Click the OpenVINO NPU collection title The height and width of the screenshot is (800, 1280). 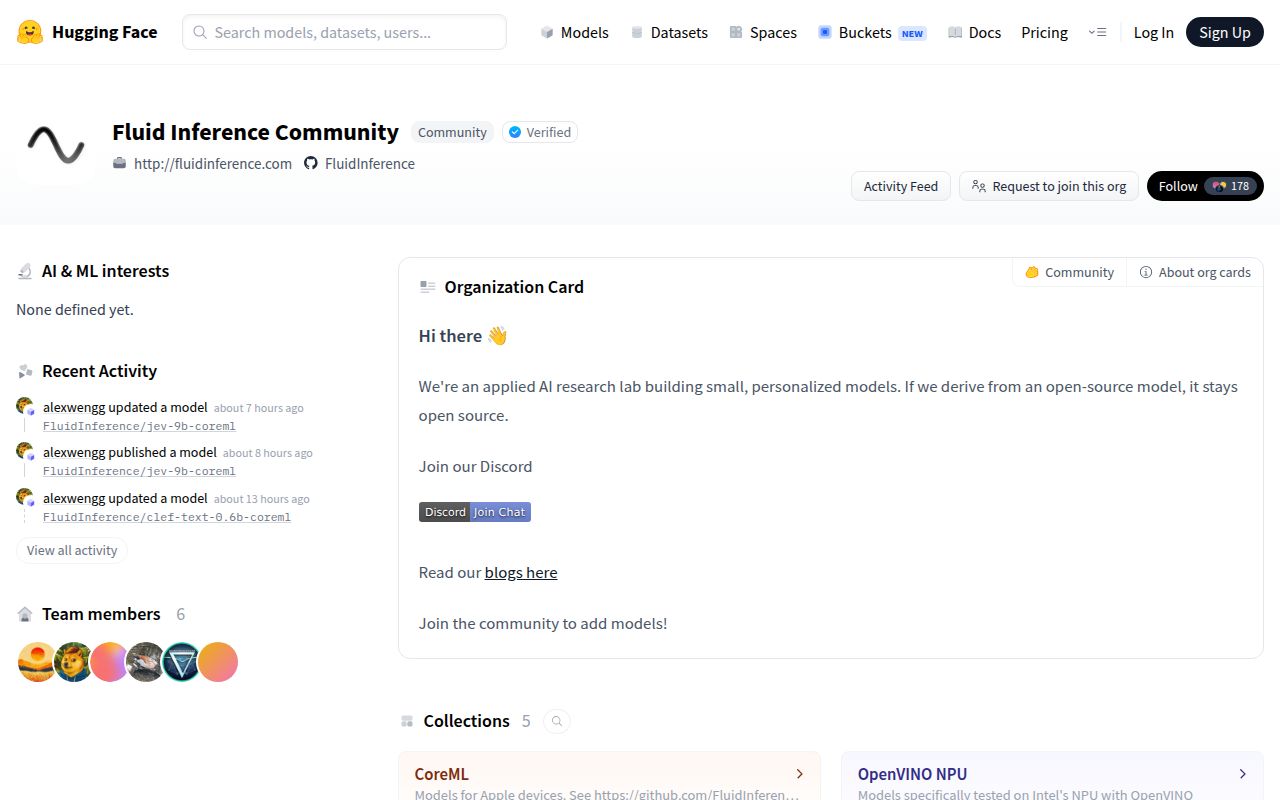[x=912, y=774]
